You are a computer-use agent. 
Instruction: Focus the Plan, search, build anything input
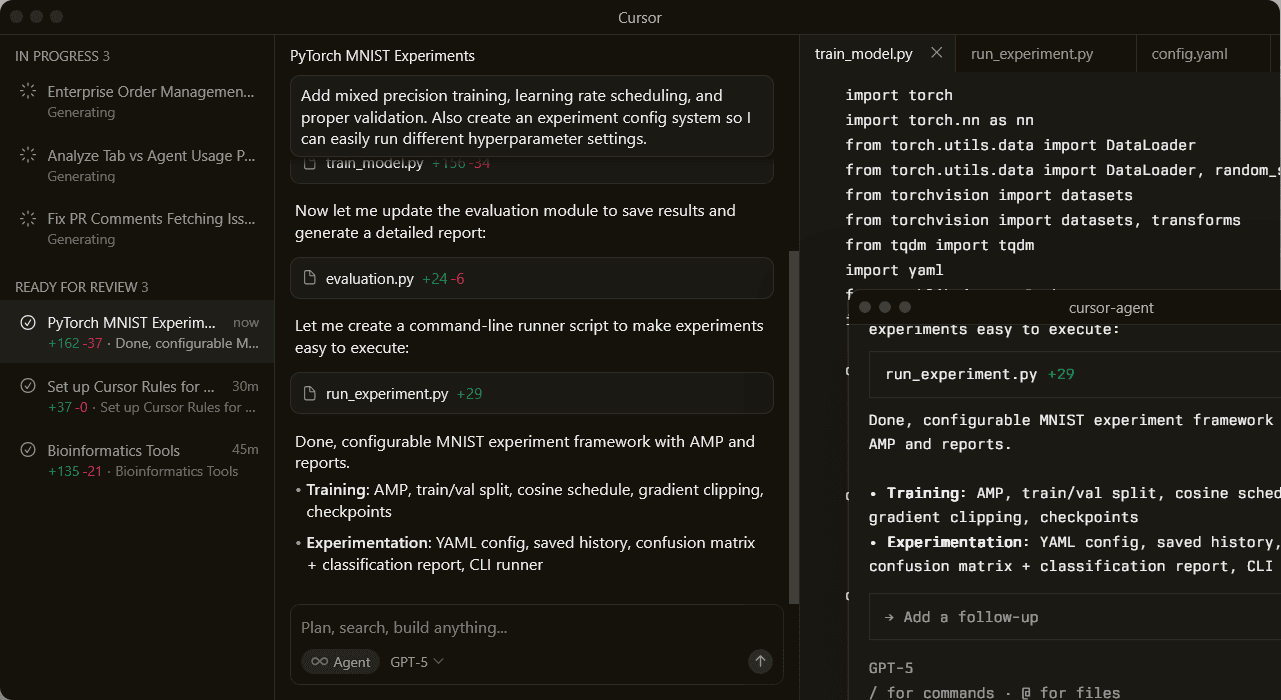[520, 628]
